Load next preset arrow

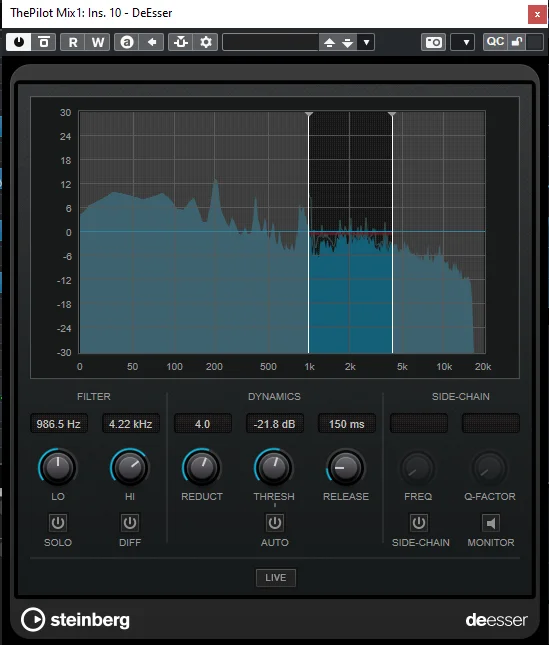[x=347, y=42]
